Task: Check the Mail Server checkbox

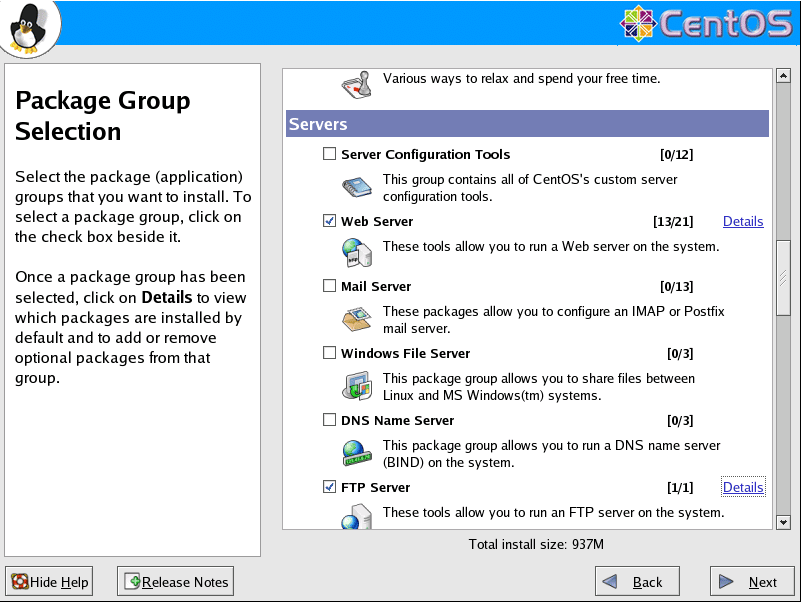Action: tap(329, 286)
